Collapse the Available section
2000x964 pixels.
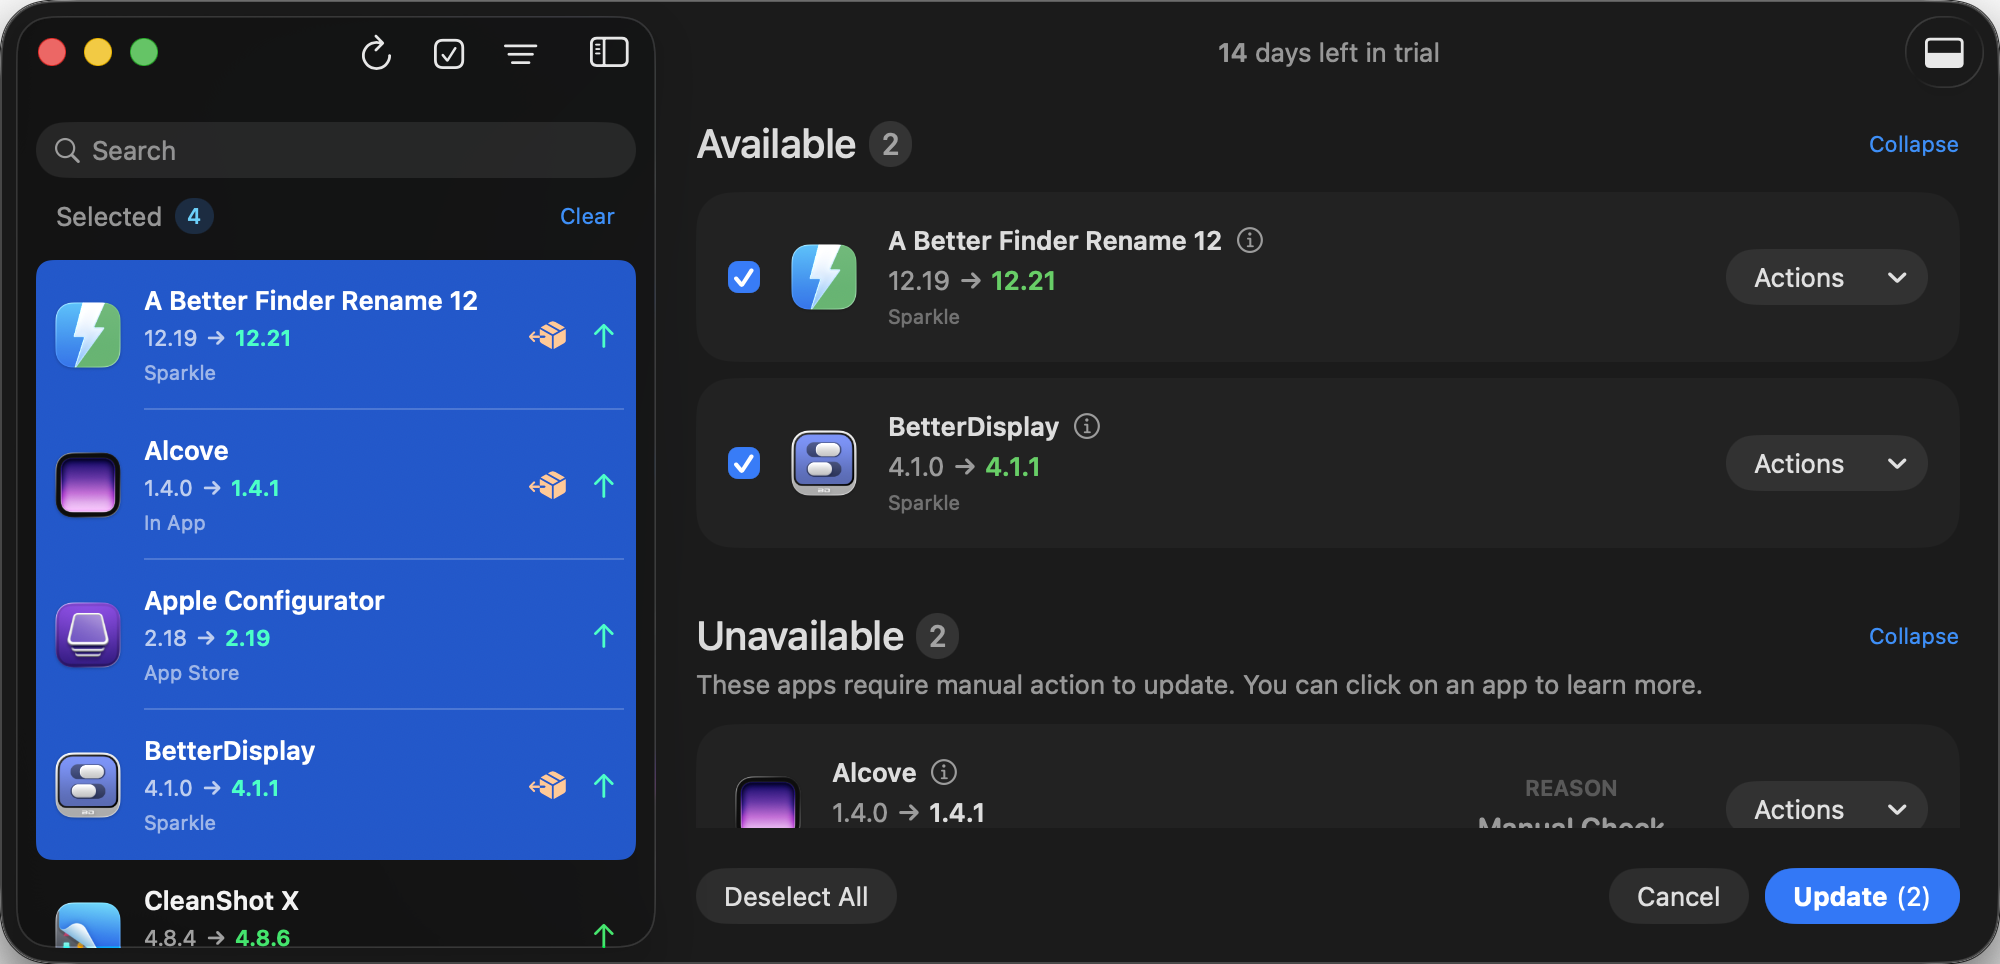(x=1913, y=144)
